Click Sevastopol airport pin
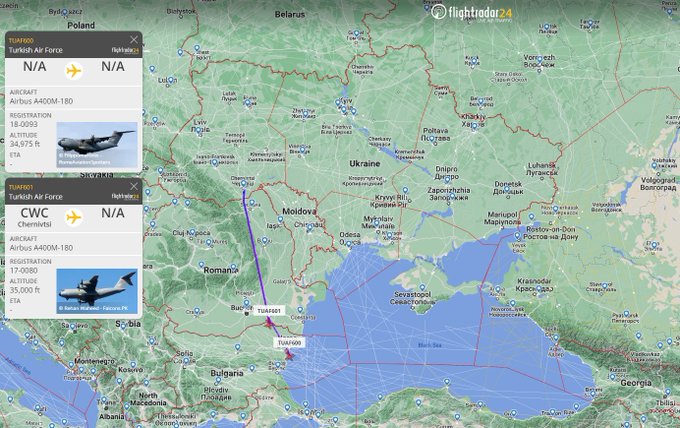The height and width of the screenshot is (428, 680). [x=422, y=287]
